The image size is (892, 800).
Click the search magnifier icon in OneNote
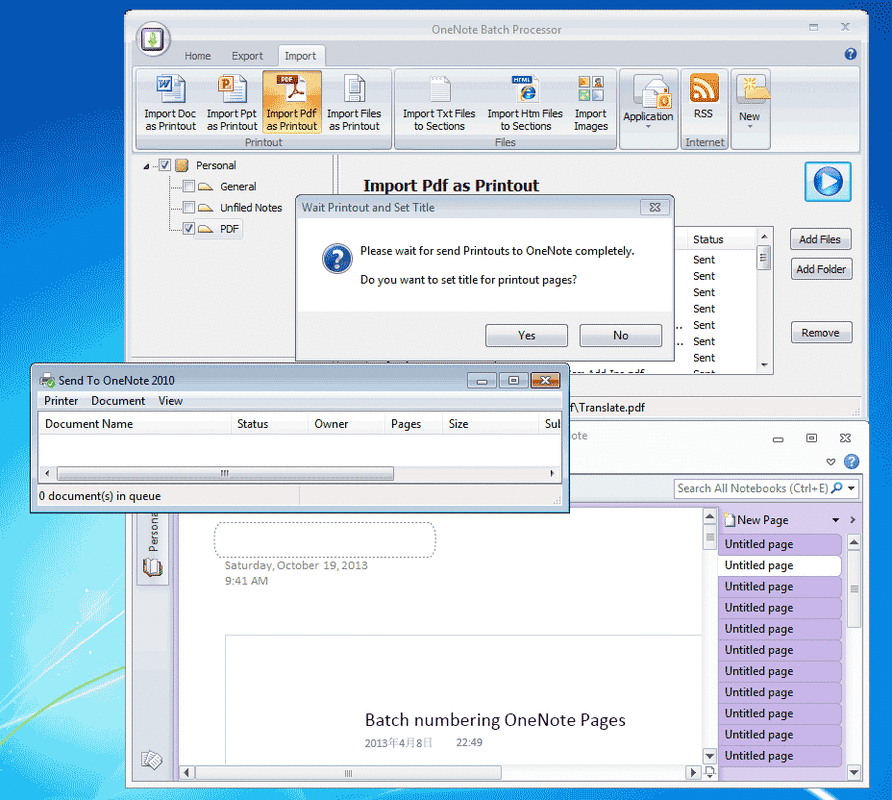tap(837, 488)
